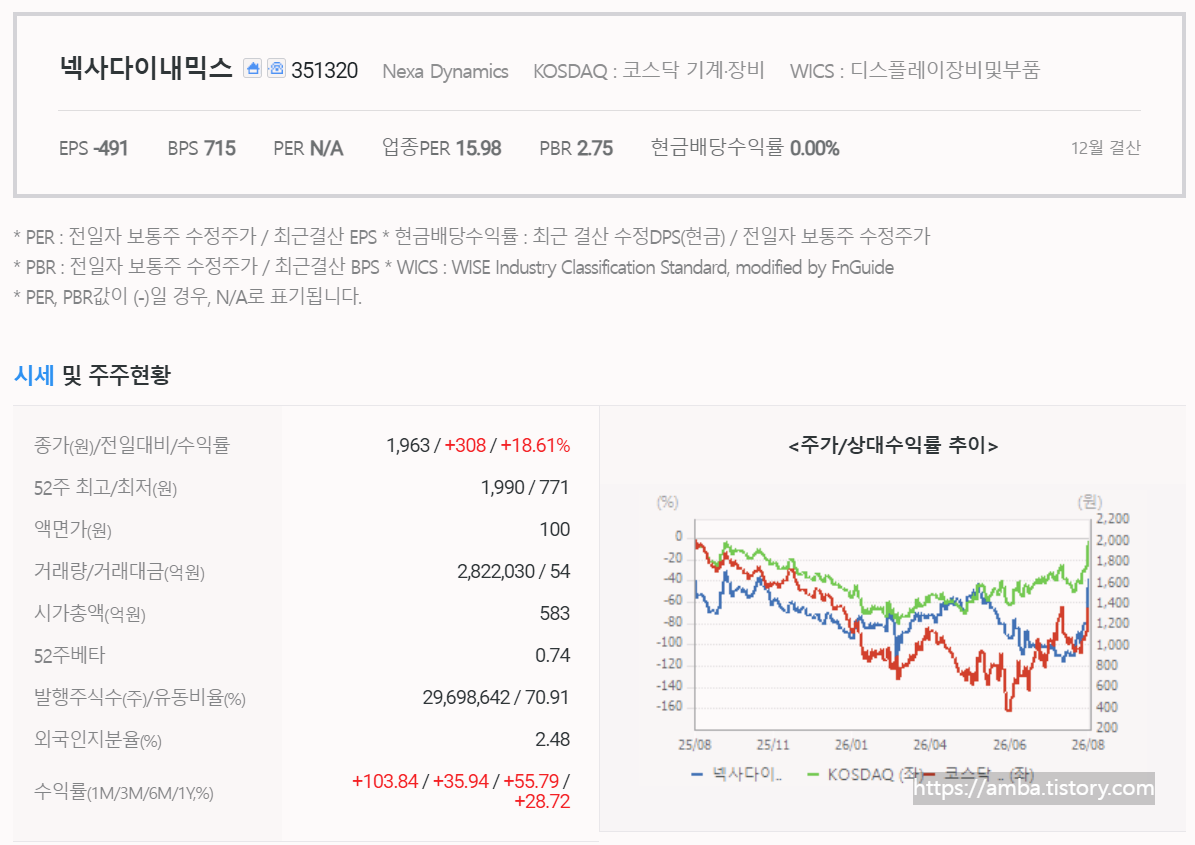Click footnote about N/A 표기
Screen dimensions: 1195x845
click(187, 296)
